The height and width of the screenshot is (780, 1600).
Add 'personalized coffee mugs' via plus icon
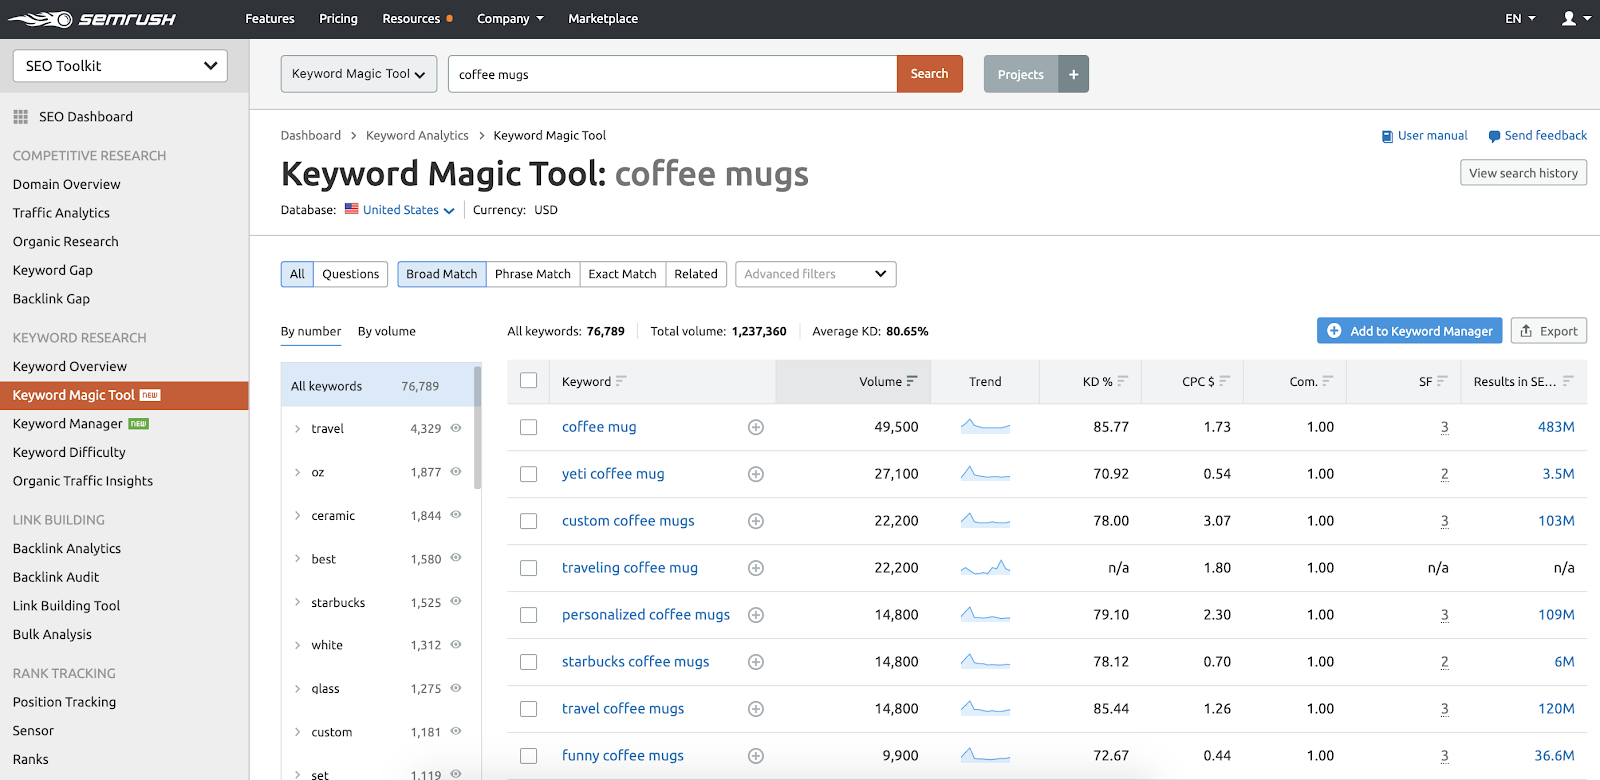click(756, 615)
